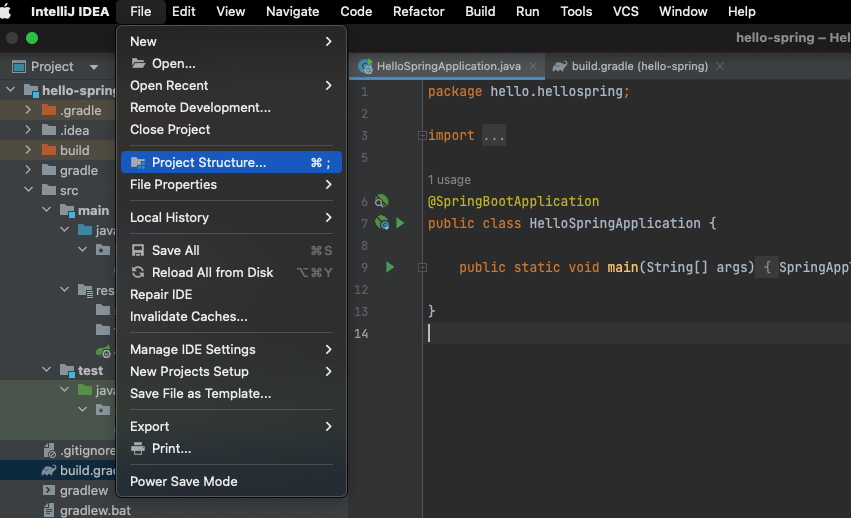Open the Project view dropdown

(94, 67)
